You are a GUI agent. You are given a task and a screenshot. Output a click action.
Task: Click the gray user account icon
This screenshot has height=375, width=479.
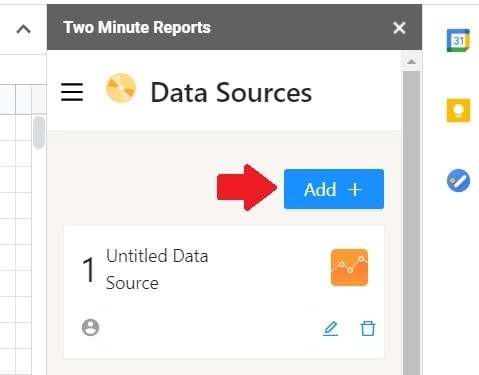click(90, 327)
